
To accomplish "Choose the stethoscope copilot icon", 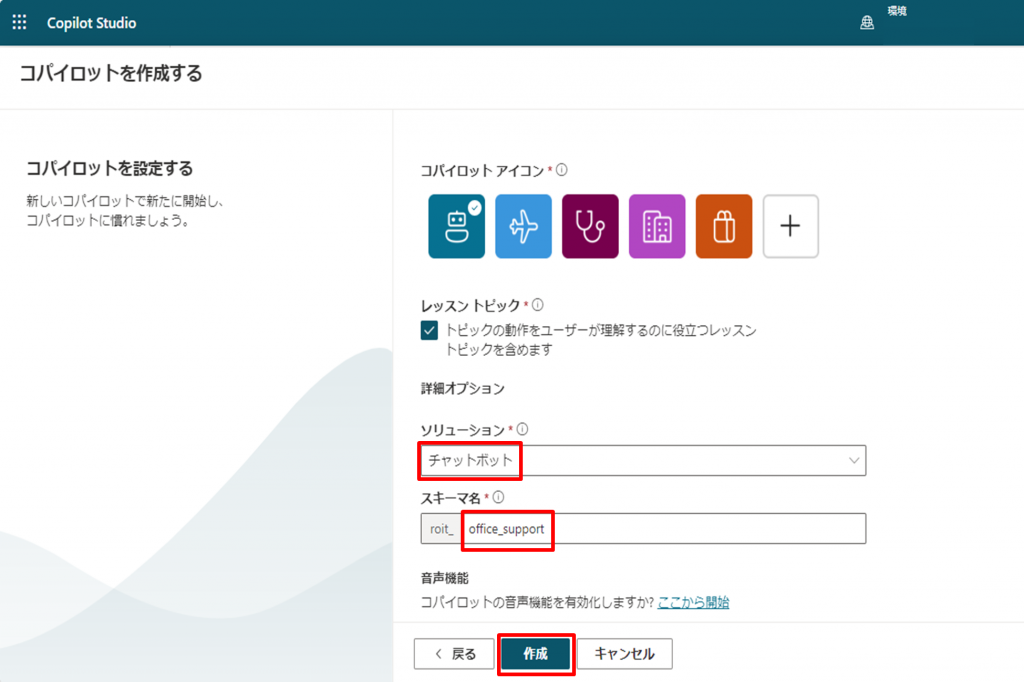I will coord(590,226).
